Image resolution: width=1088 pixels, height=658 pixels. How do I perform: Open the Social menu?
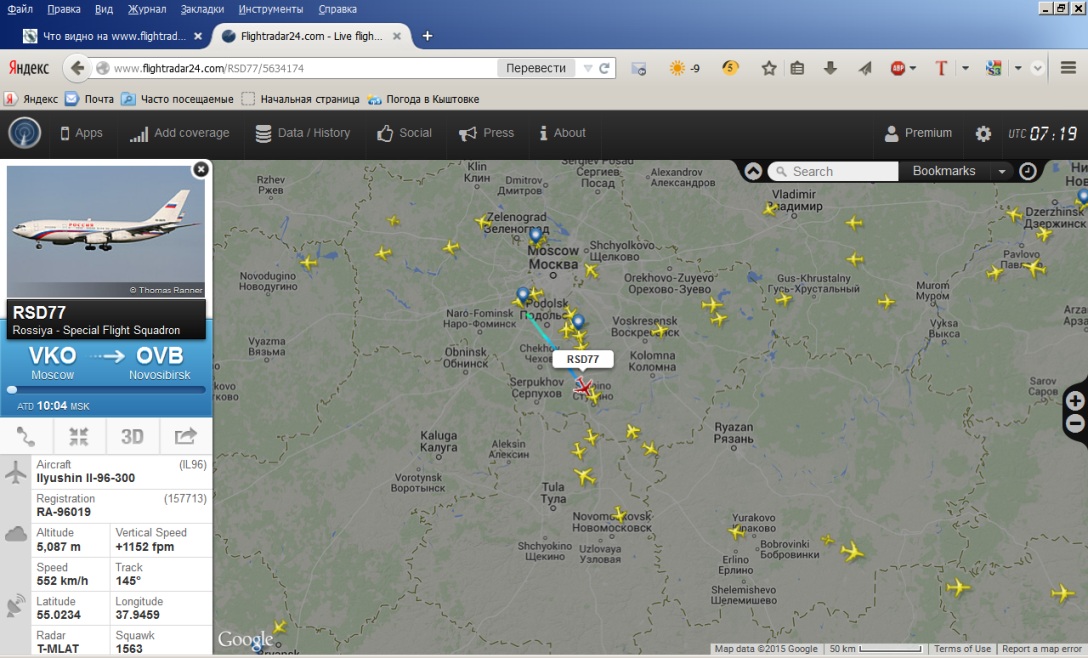click(405, 133)
